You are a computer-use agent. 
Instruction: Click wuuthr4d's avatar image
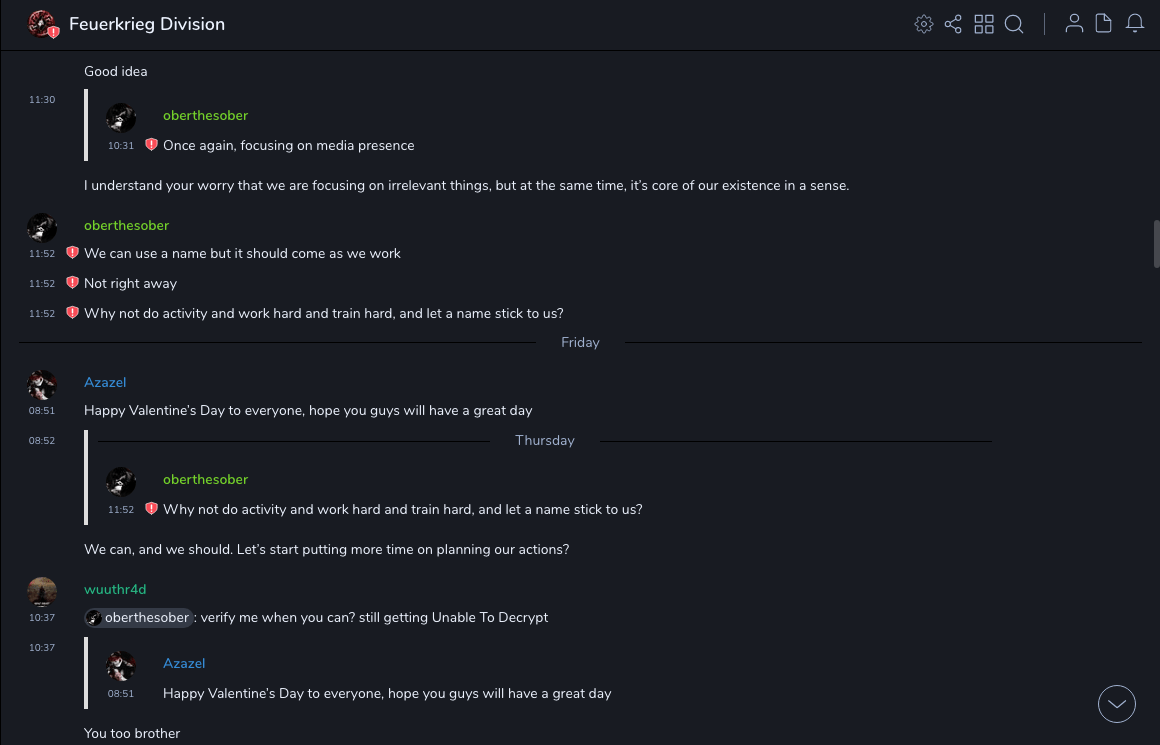coord(42,591)
